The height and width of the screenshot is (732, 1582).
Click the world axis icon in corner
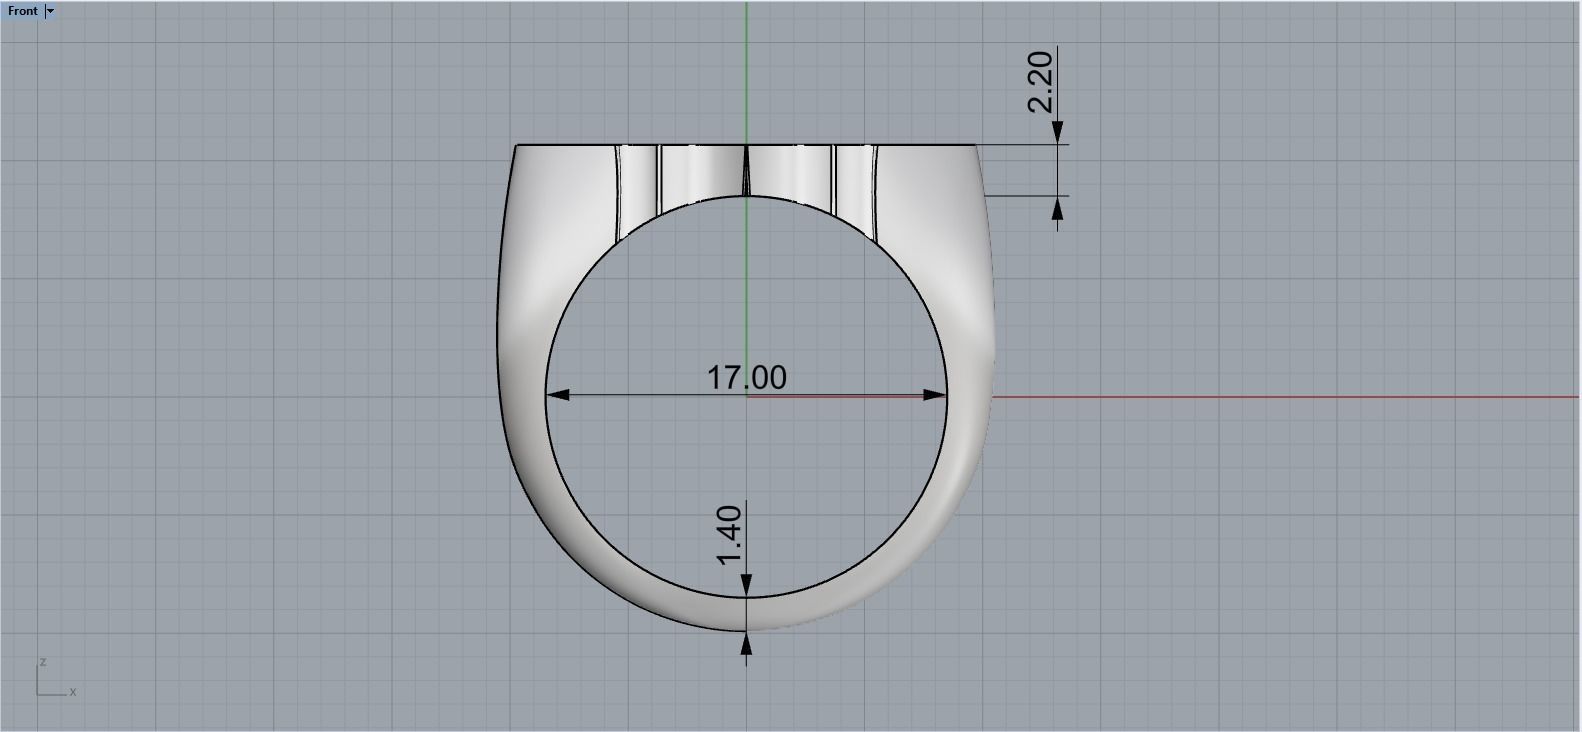56,678
